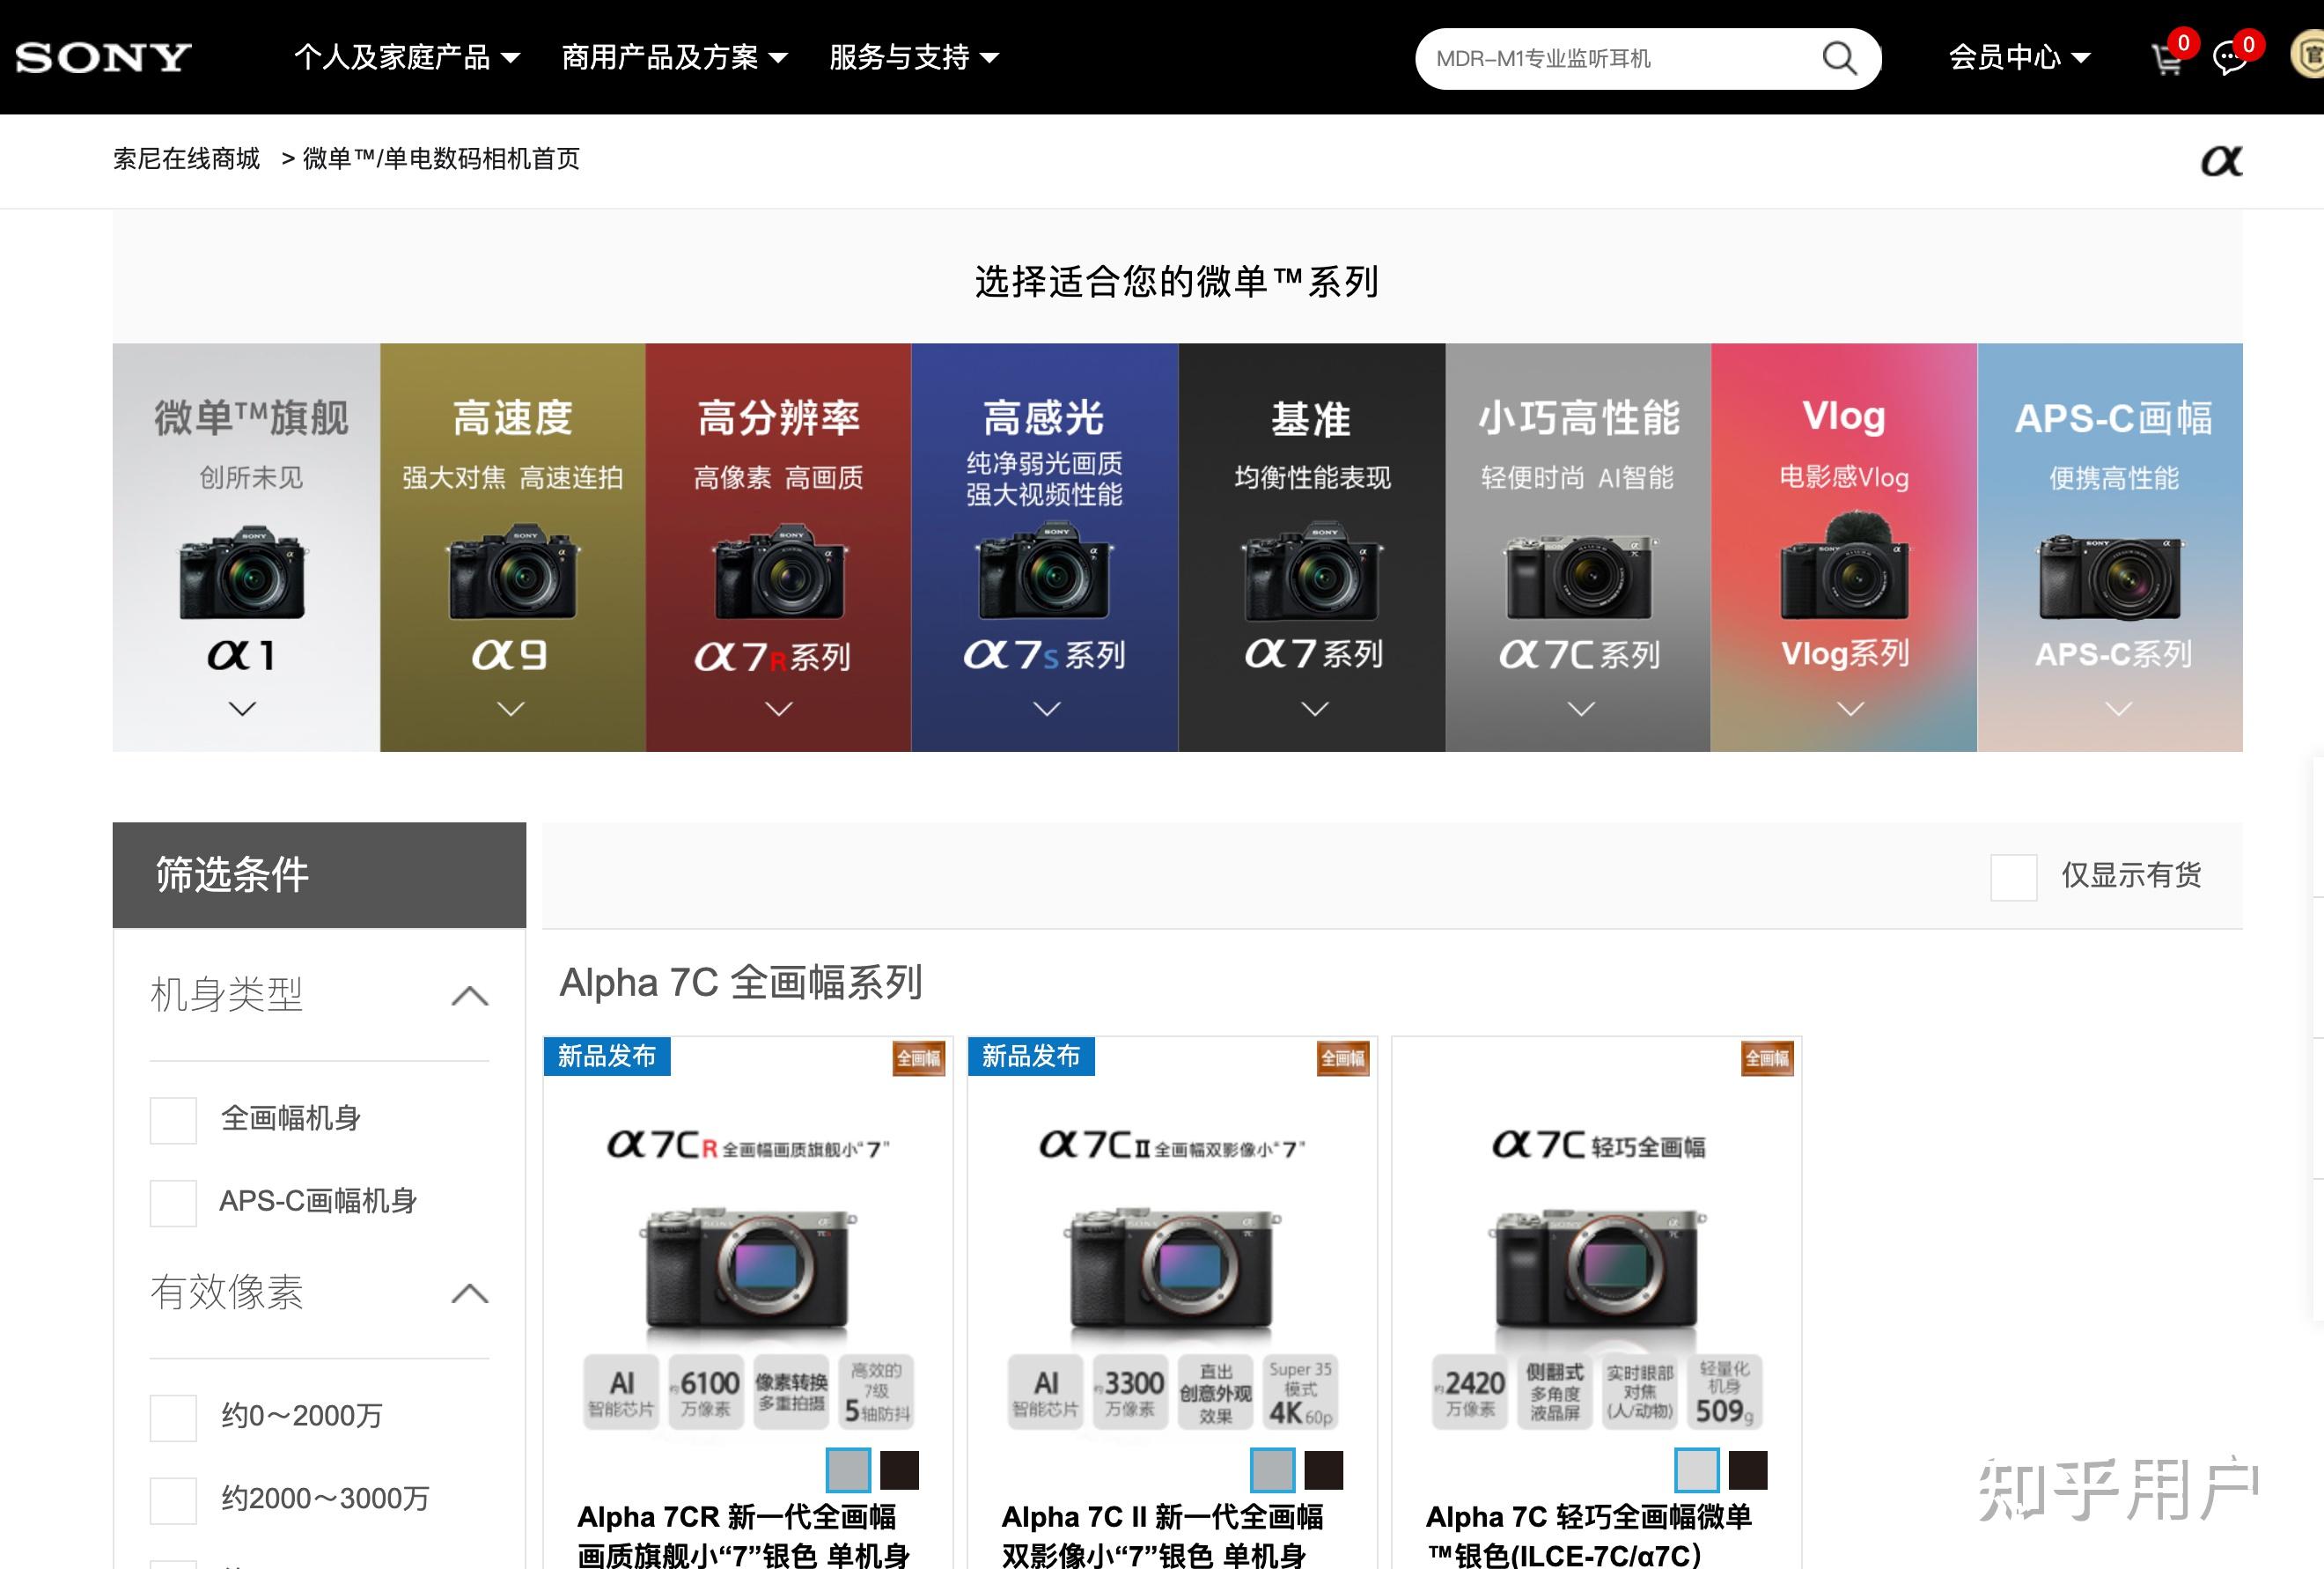Collapse the 机身类型 filter section
Viewport: 2324px width, 1569px height.
point(470,996)
